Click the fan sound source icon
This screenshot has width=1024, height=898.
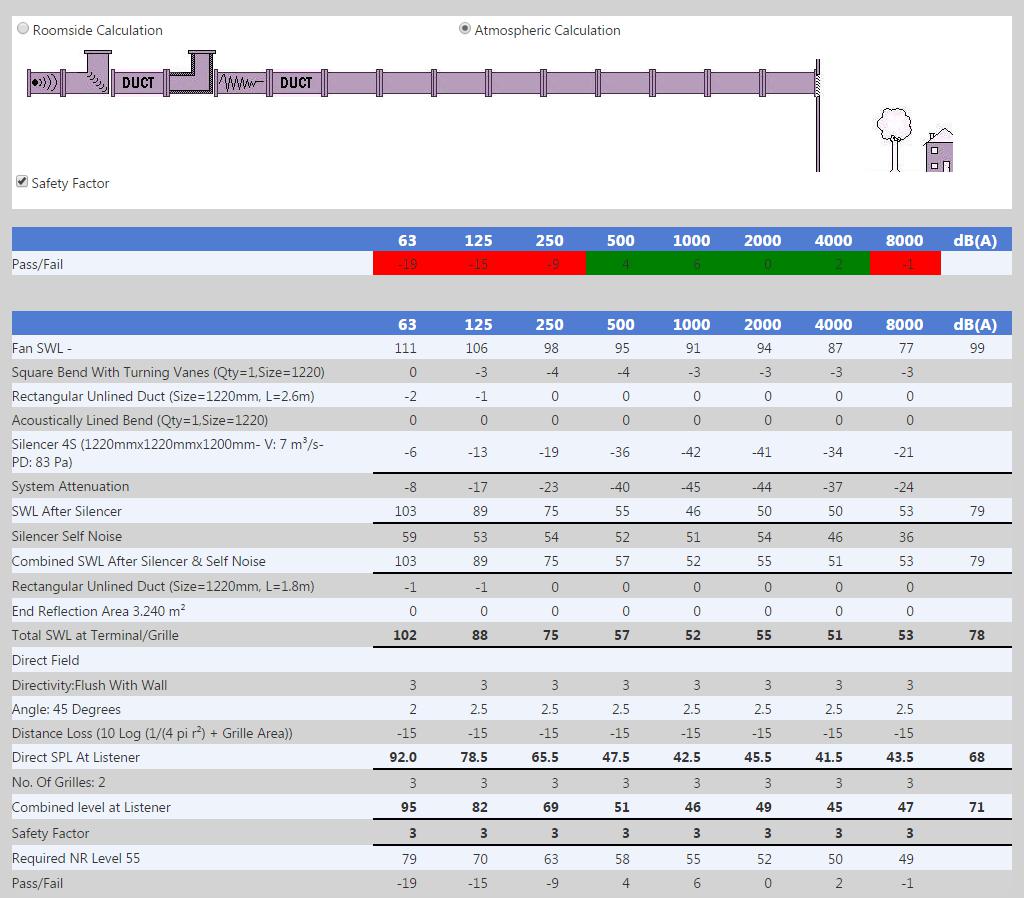coord(43,83)
